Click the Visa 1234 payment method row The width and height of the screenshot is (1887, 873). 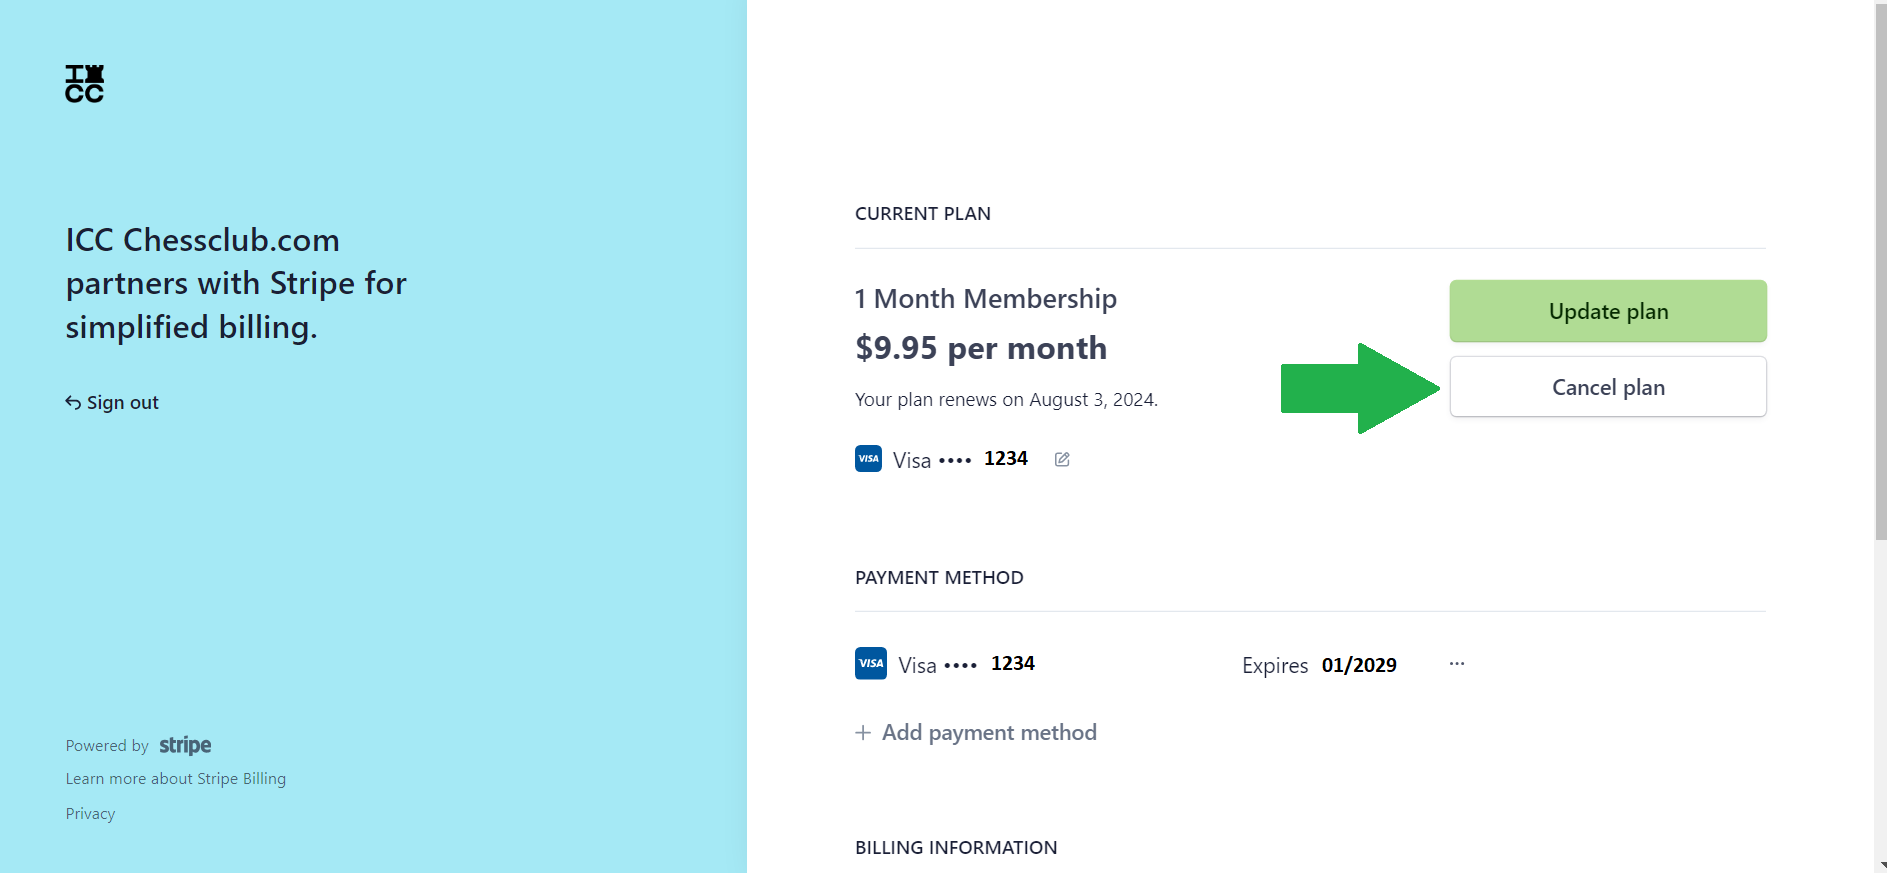[x=1160, y=664]
